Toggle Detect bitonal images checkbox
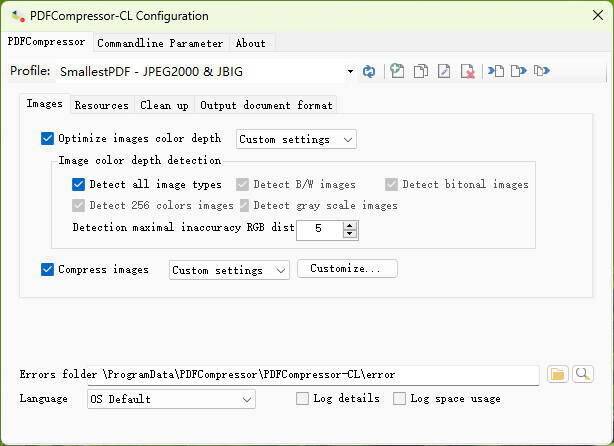Screen dimensions: 614x446 [x=391, y=184]
